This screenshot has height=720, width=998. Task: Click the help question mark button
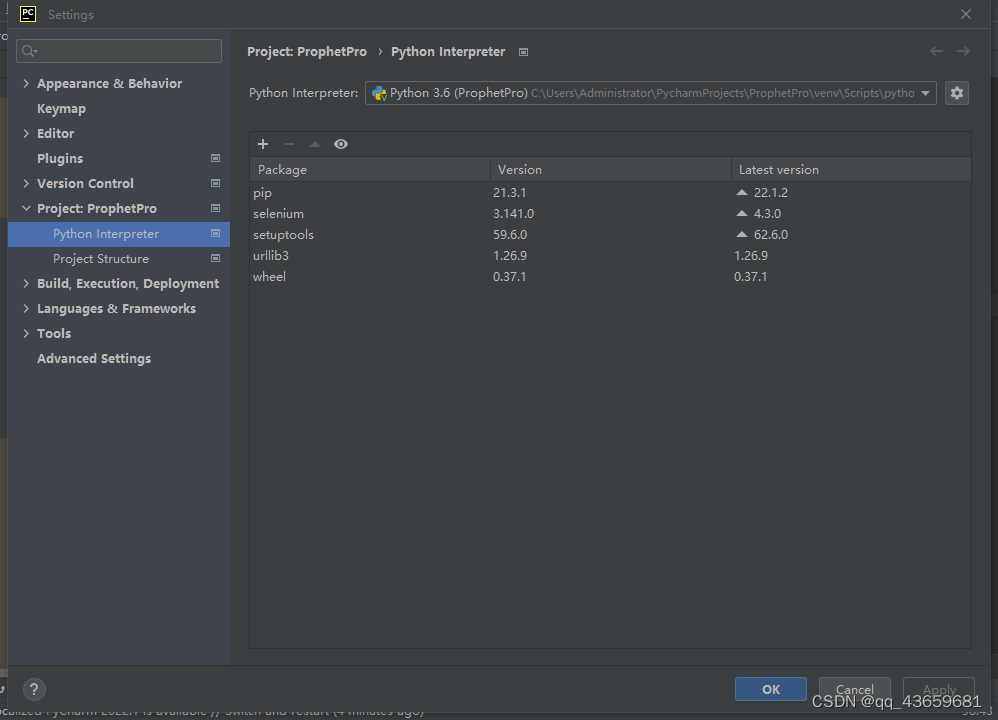point(34,689)
